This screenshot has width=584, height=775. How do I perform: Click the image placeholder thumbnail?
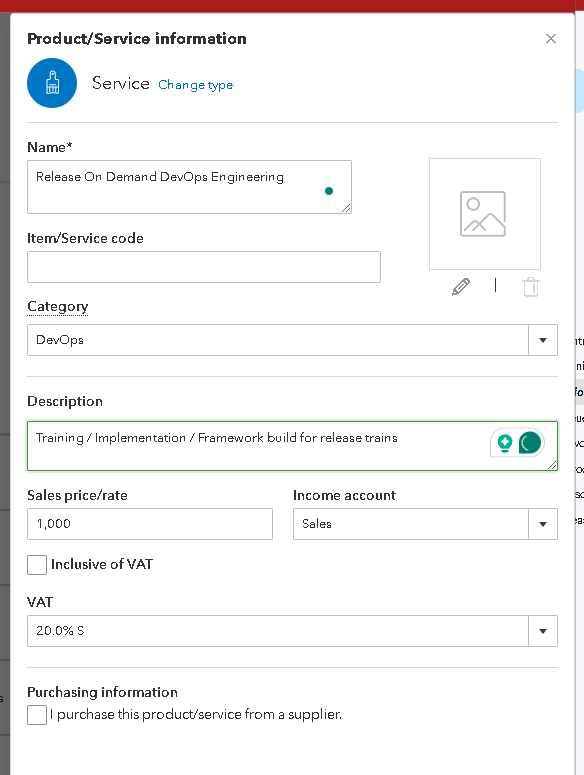485,214
